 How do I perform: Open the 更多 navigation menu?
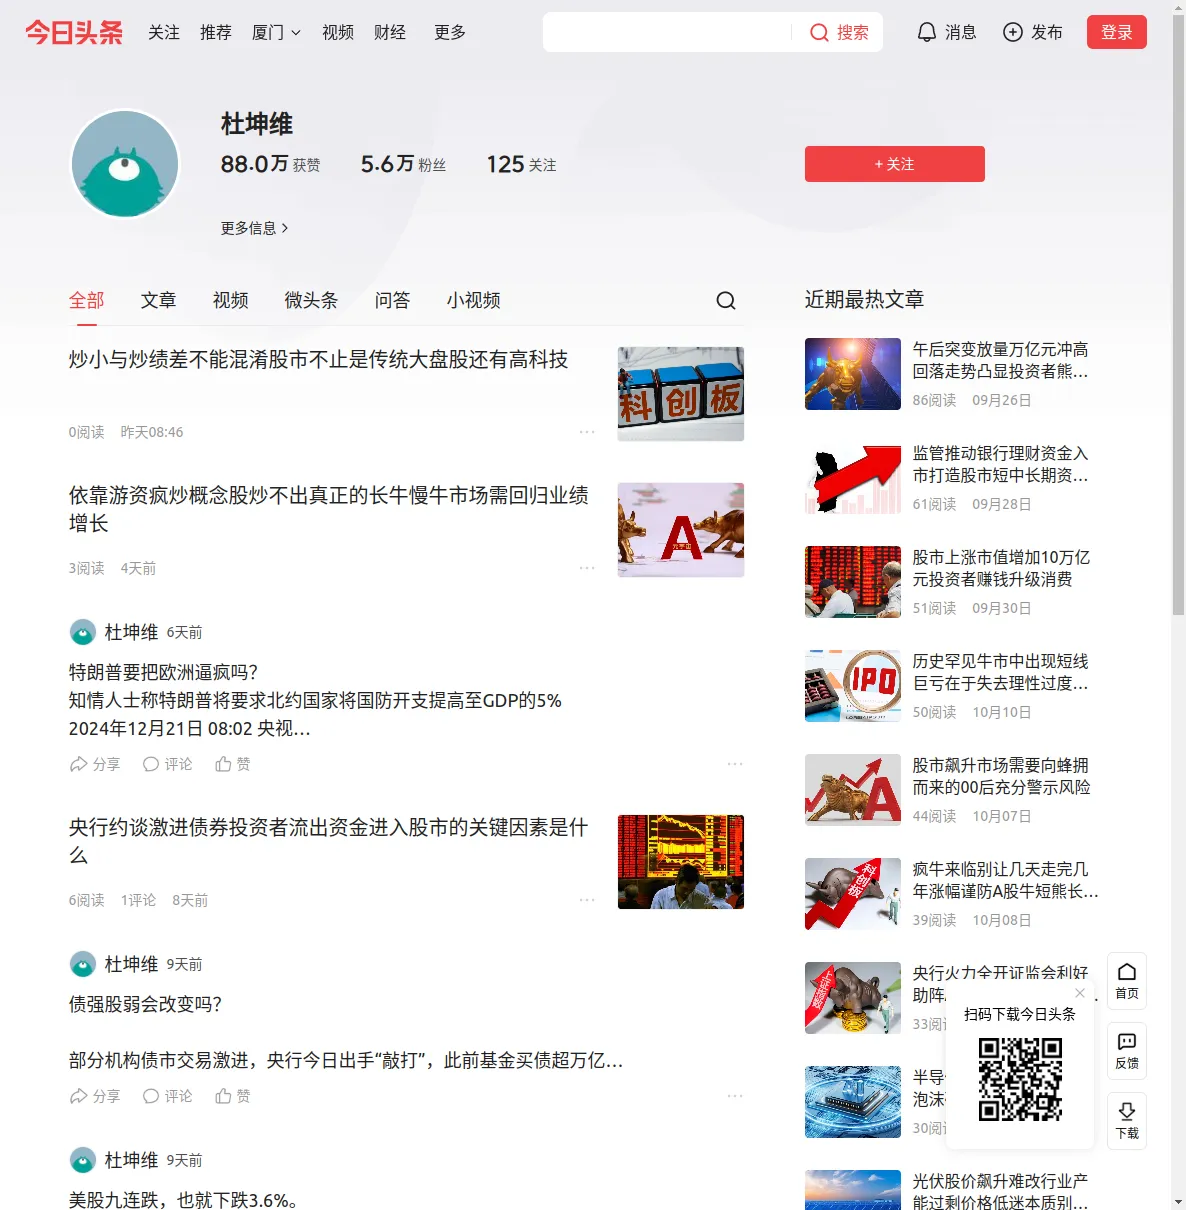450,32
